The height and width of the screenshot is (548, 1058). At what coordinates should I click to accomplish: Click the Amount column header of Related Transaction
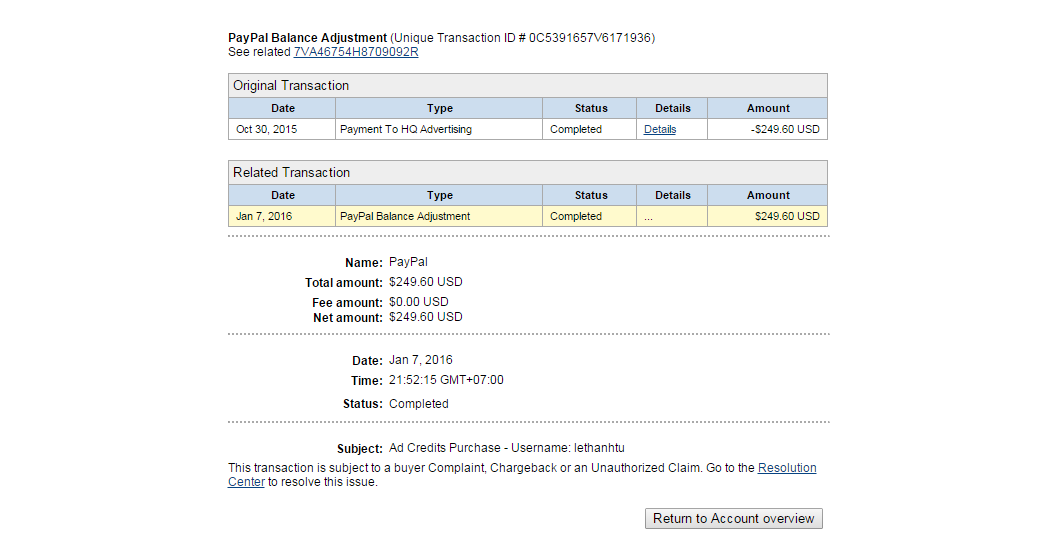(767, 195)
